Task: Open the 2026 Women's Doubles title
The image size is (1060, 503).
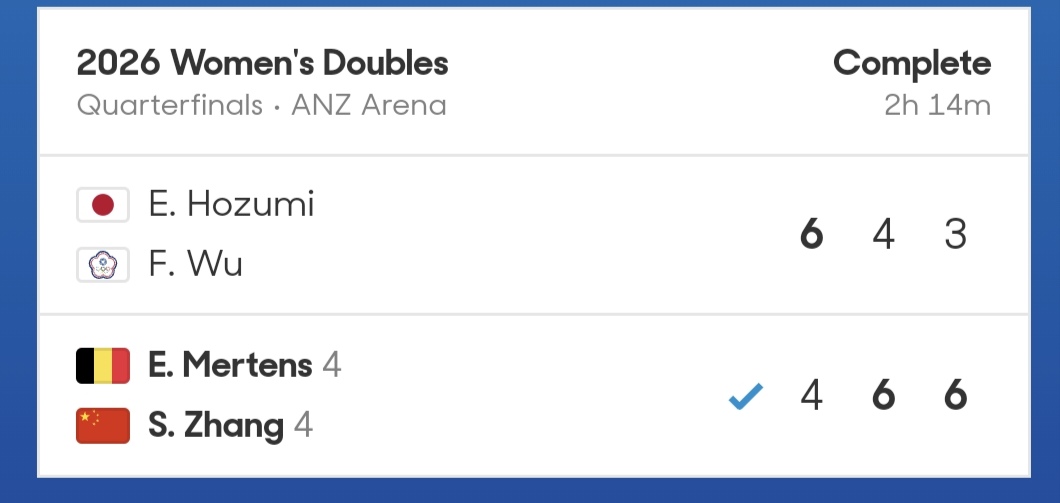Action: click(262, 64)
